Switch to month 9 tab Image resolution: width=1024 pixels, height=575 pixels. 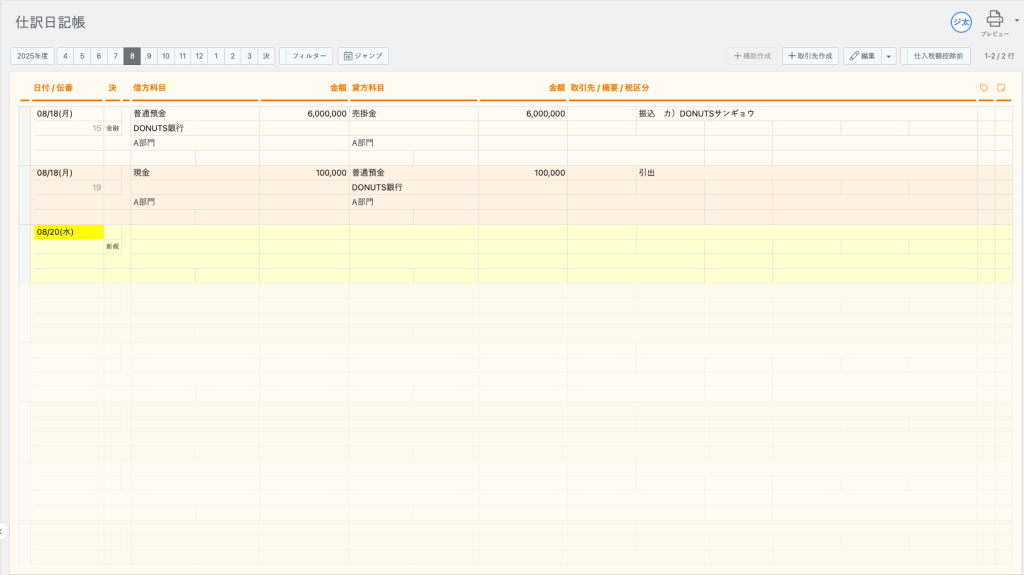[148, 56]
